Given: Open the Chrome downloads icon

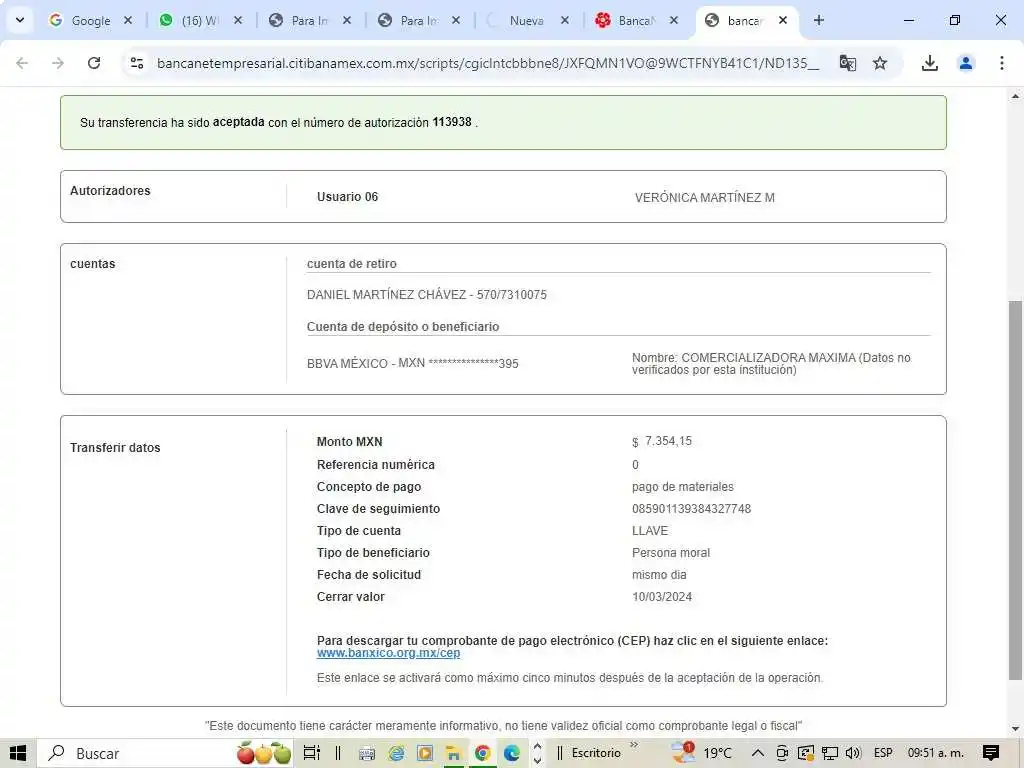Looking at the screenshot, I should coord(929,63).
